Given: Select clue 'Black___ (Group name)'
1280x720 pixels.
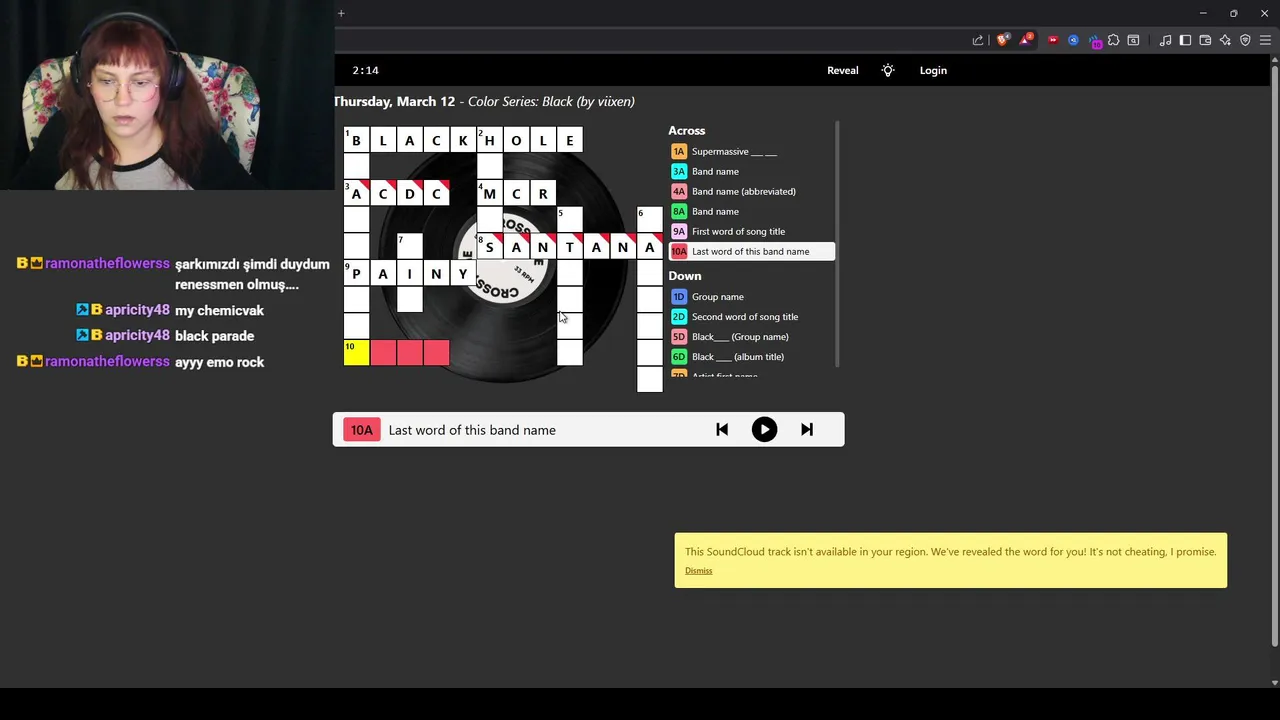Looking at the screenshot, I should click(x=740, y=336).
